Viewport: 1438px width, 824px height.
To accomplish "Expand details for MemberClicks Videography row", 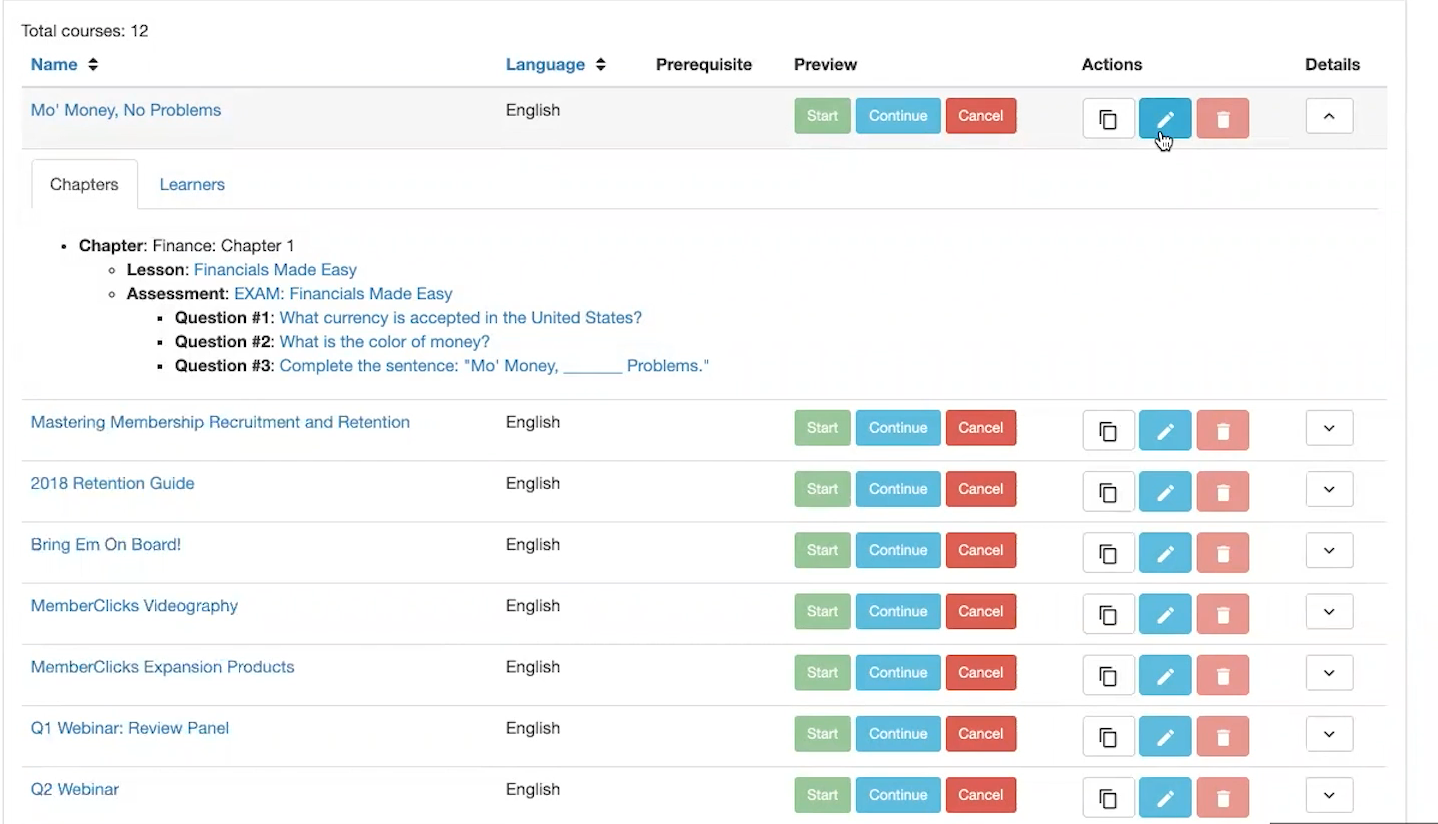I will 1329,612.
